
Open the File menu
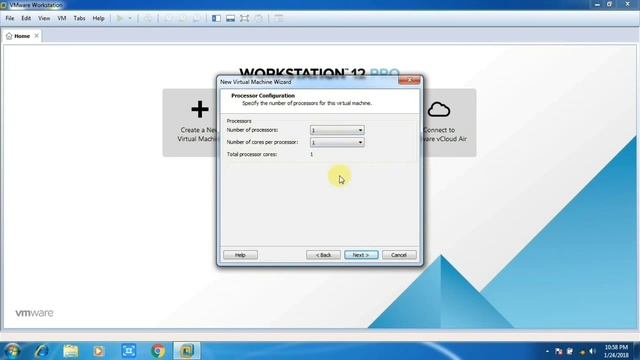pyautogui.click(x=10, y=18)
